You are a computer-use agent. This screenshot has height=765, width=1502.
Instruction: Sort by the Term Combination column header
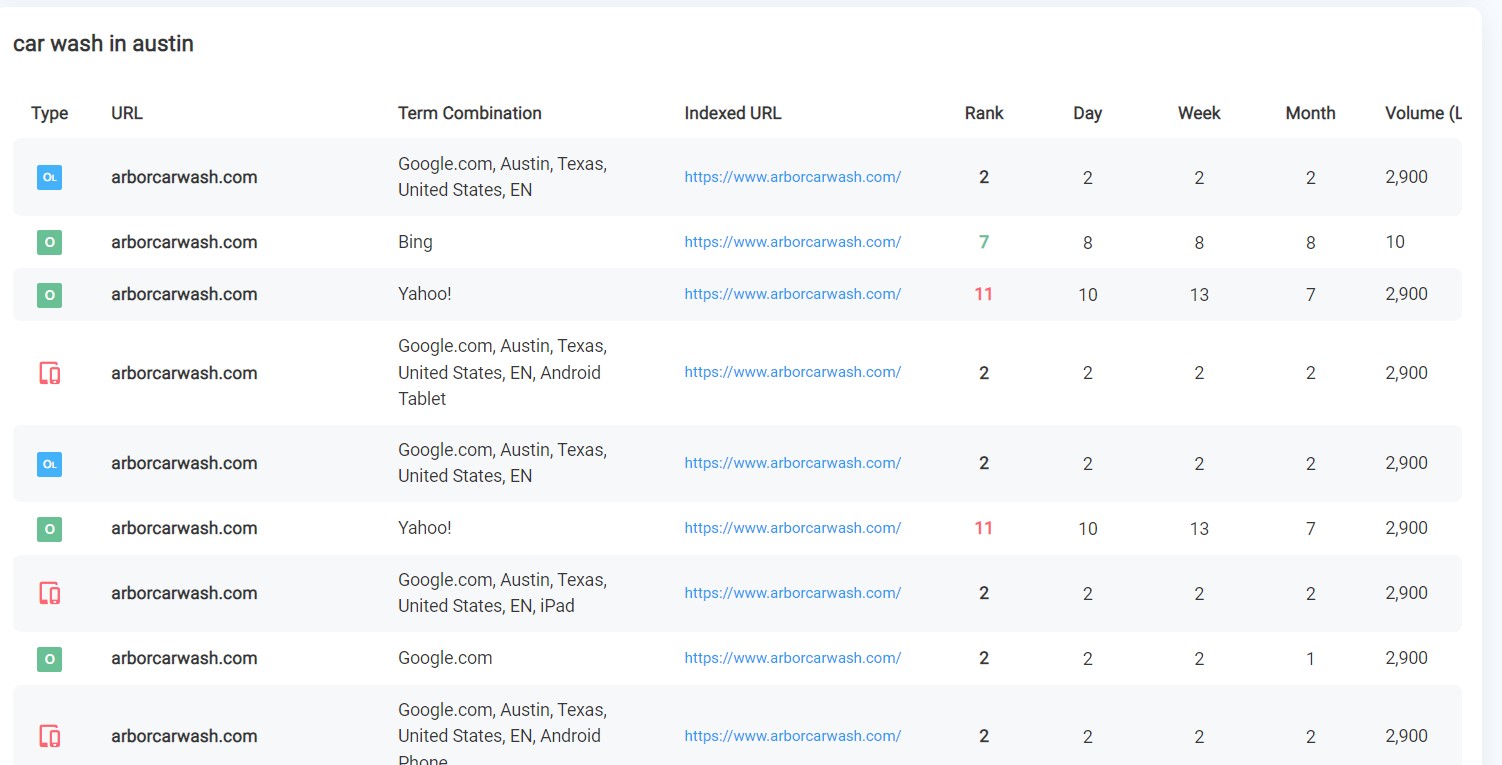(x=470, y=113)
